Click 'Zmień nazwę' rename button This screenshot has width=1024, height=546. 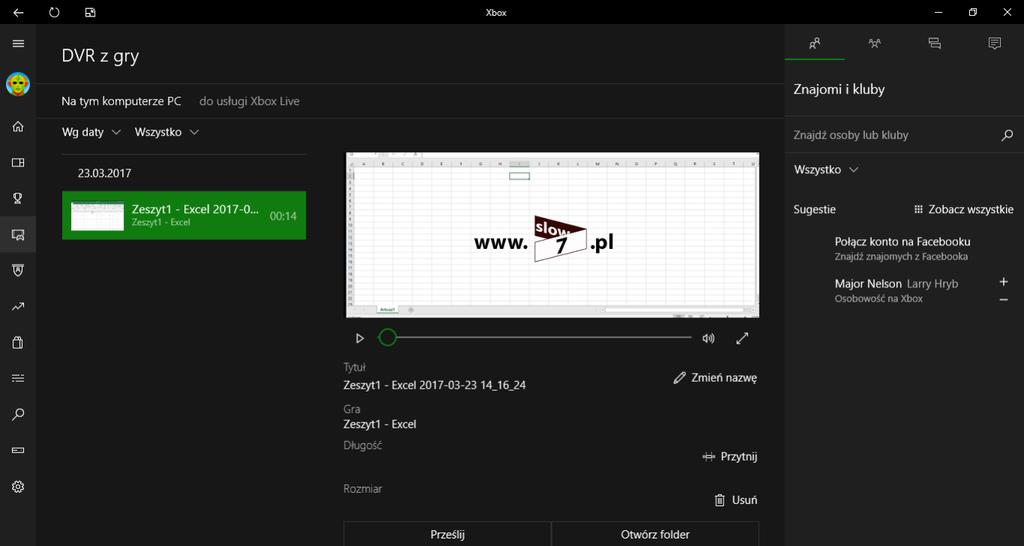tap(715, 377)
